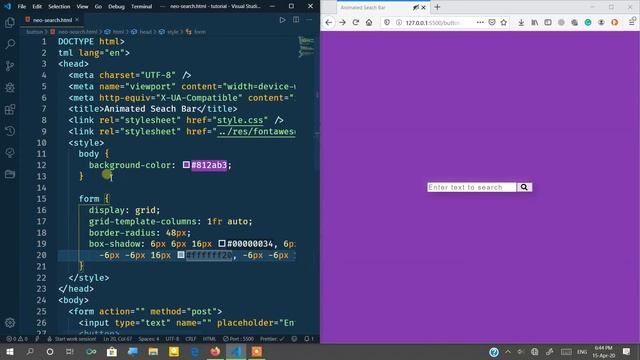This screenshot has height=360, width=640.
Task: Click the style breadcrumb item
Action: 172,32
